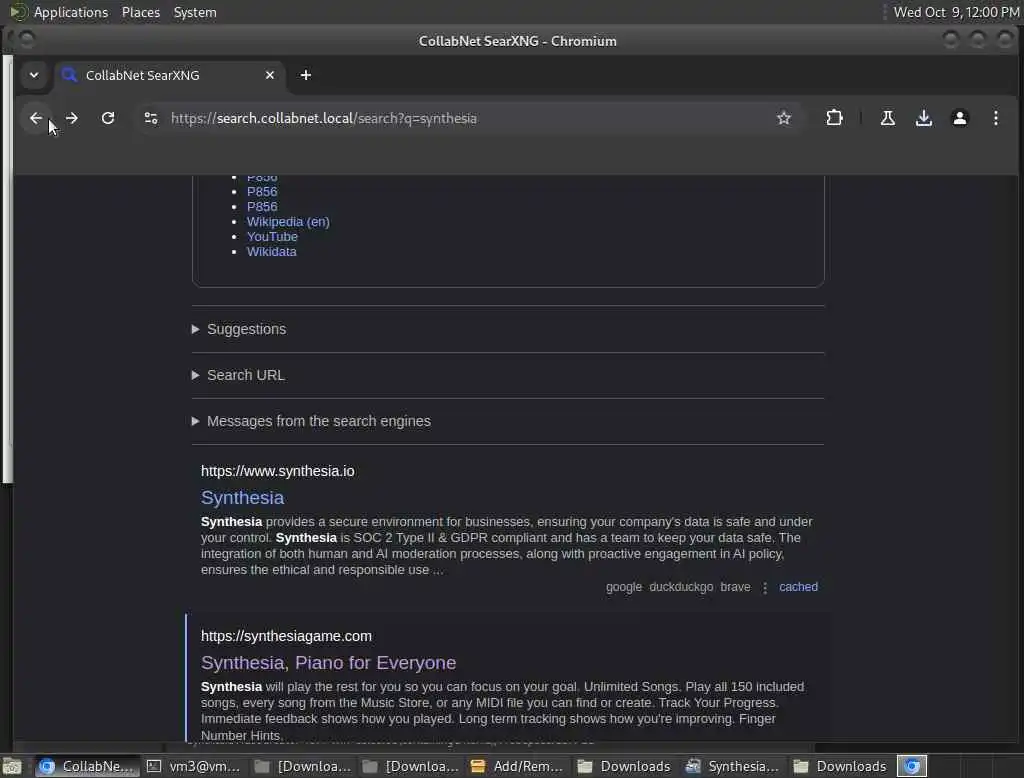The height and width of the screenshot is (778, 1024).
Task: Click the brave engine label
Action: pyautogui.click(x=735, y=587)
